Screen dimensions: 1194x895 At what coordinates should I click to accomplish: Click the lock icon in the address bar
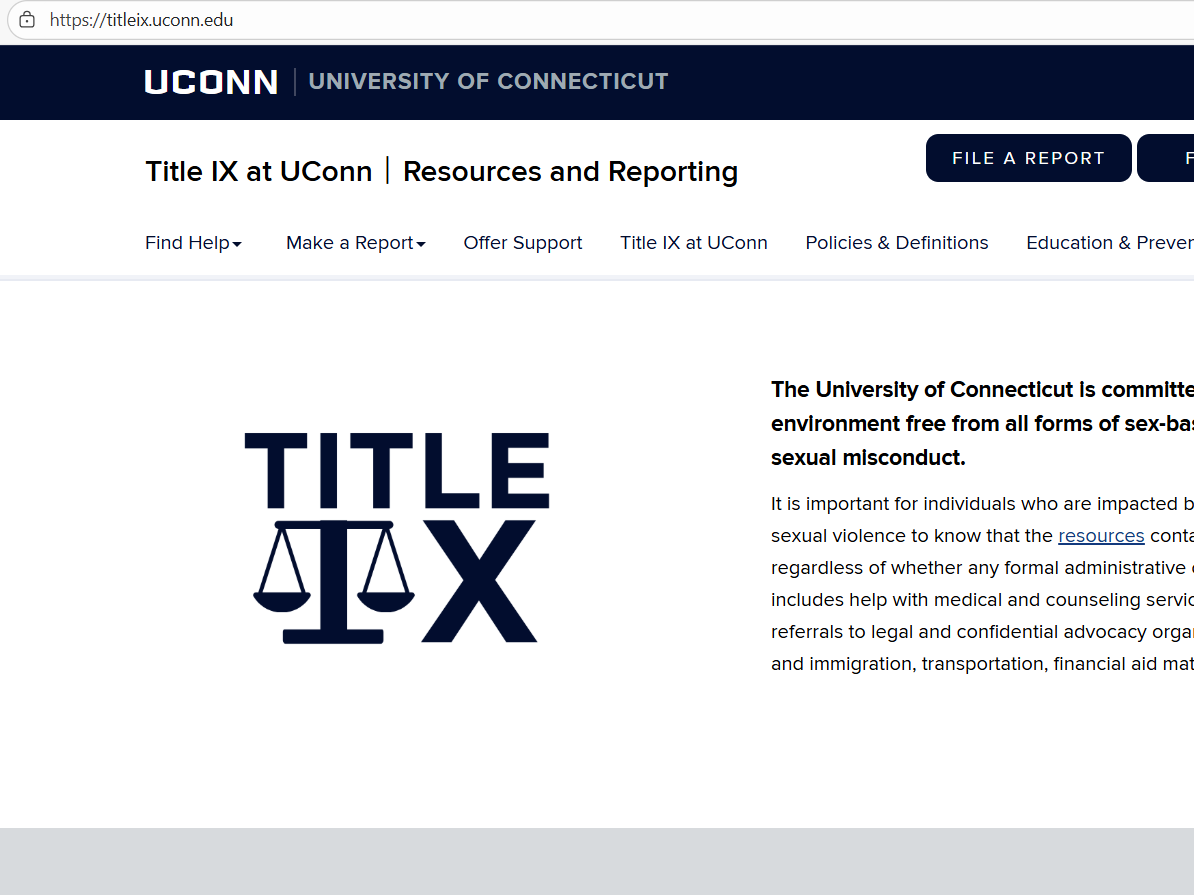pos(28,20)
